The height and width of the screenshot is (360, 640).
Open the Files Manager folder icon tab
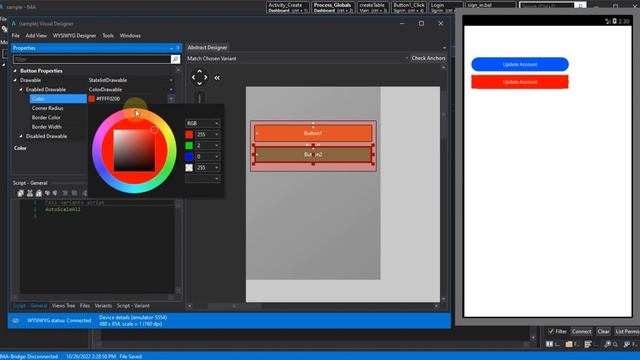(x=569, y=344)
